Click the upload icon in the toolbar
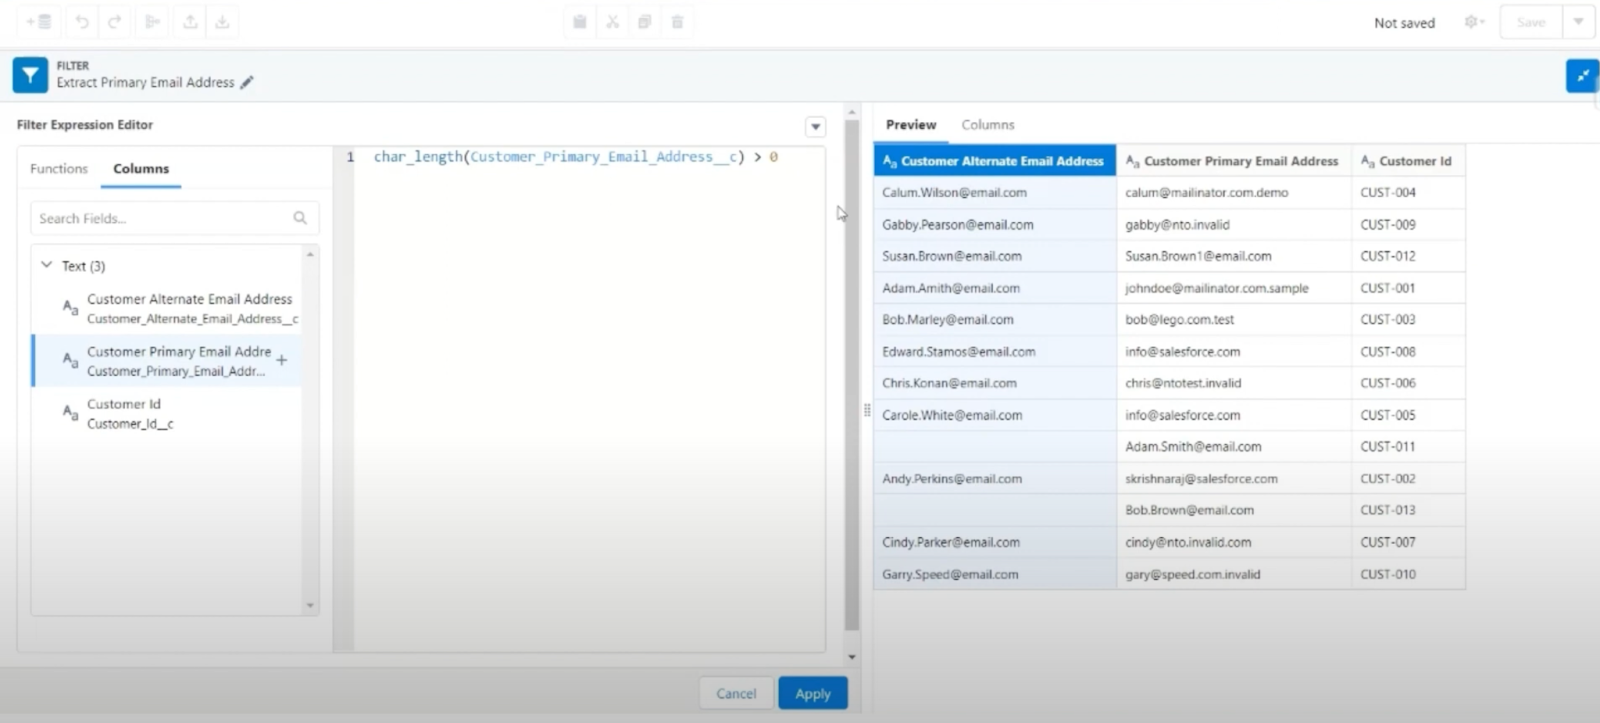The width and height of the screenshot is (1600, 723). pyautogui.click(x=190, y=21)
